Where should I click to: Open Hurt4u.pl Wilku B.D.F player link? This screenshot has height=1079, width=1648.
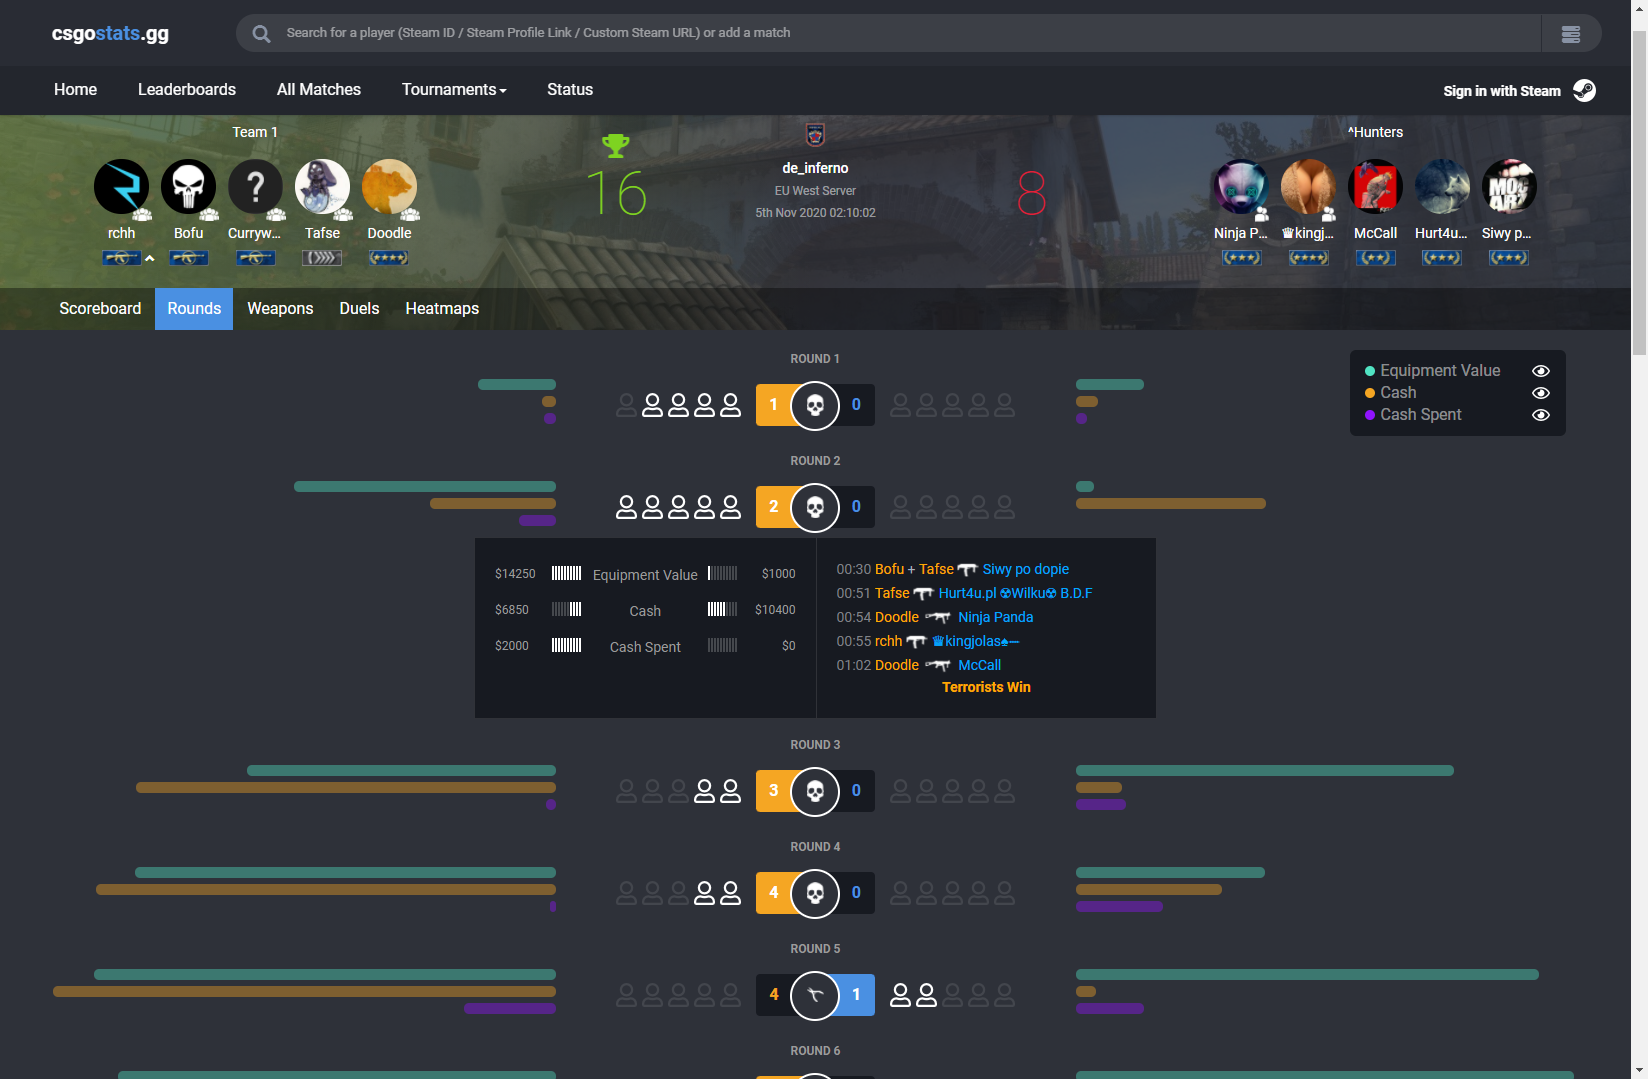(x=1015, y=593)
